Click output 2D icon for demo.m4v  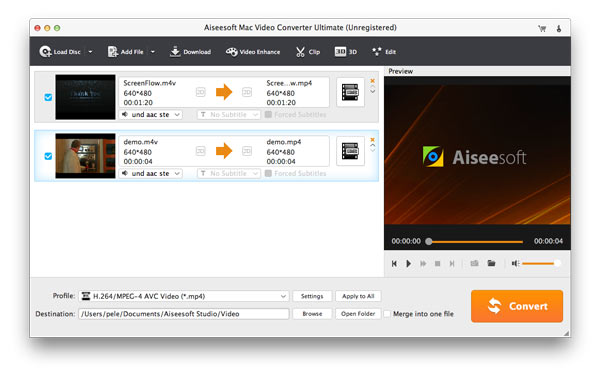tap(247, 151)
